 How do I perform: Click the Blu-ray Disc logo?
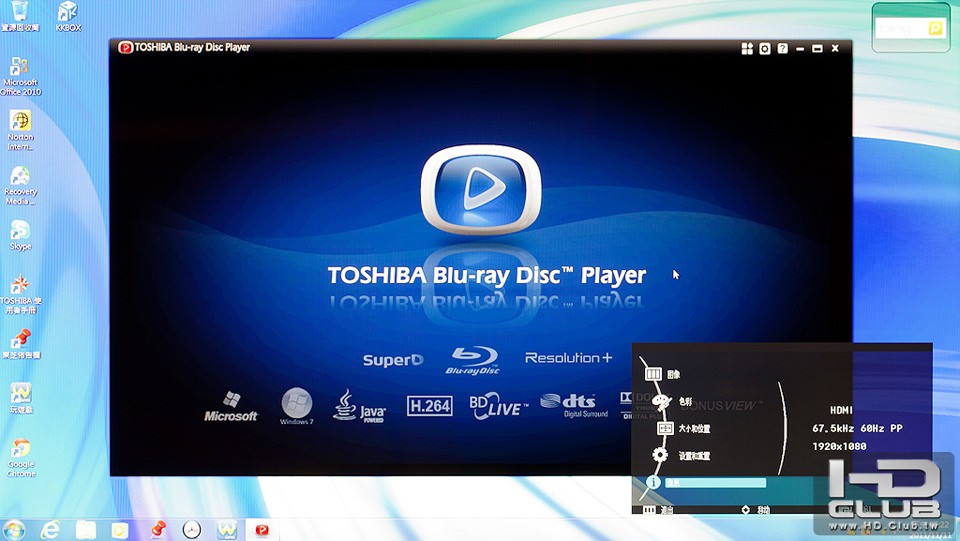[x=473, y=360]
